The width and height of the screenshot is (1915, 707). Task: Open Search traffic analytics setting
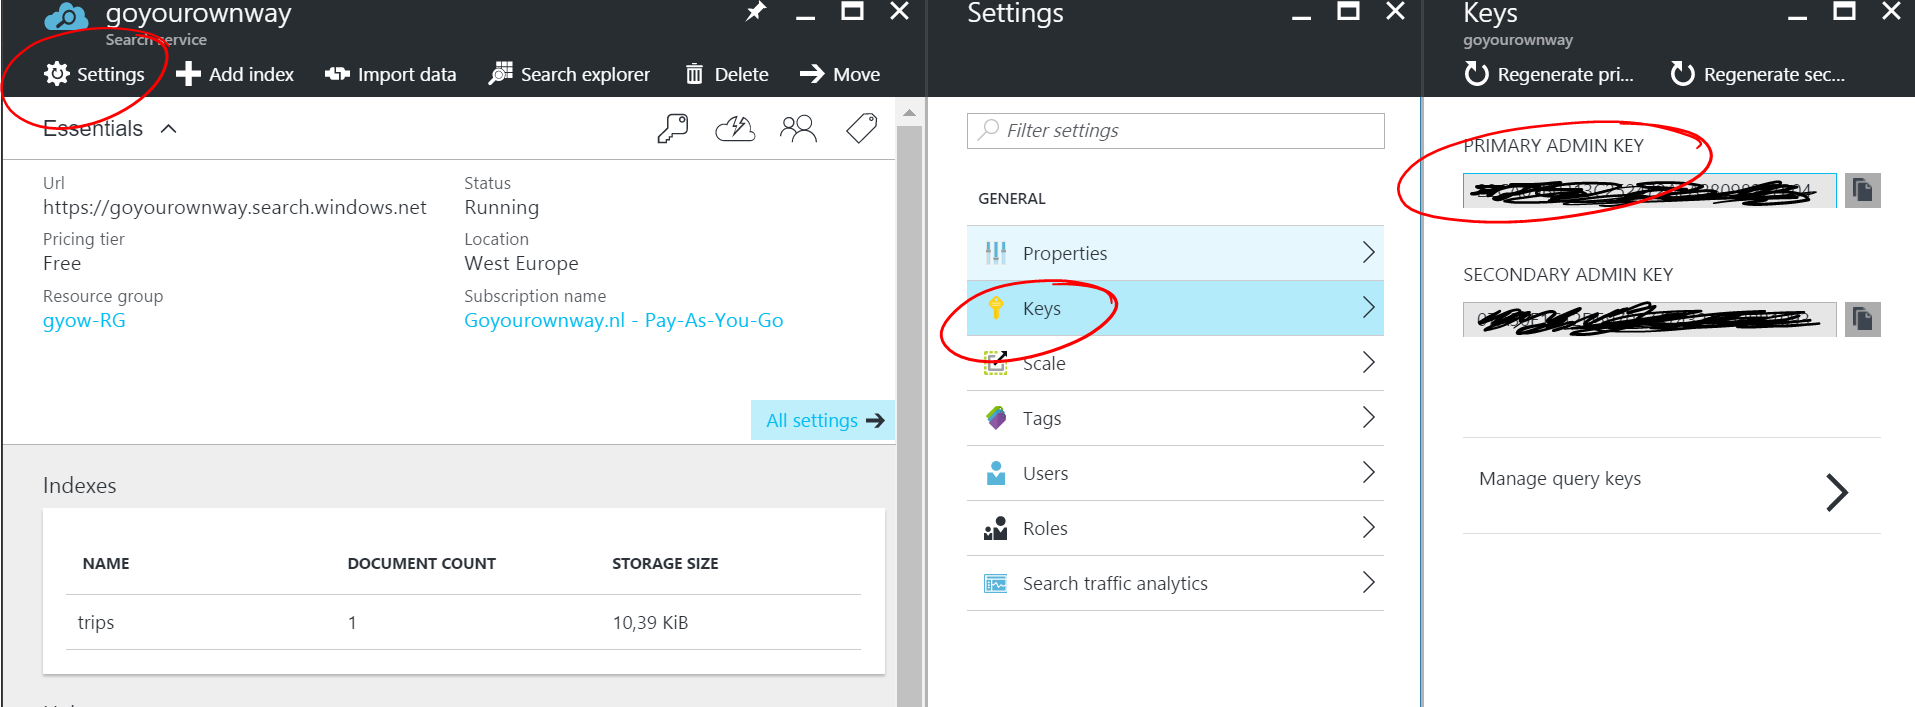click(1176, 583)
